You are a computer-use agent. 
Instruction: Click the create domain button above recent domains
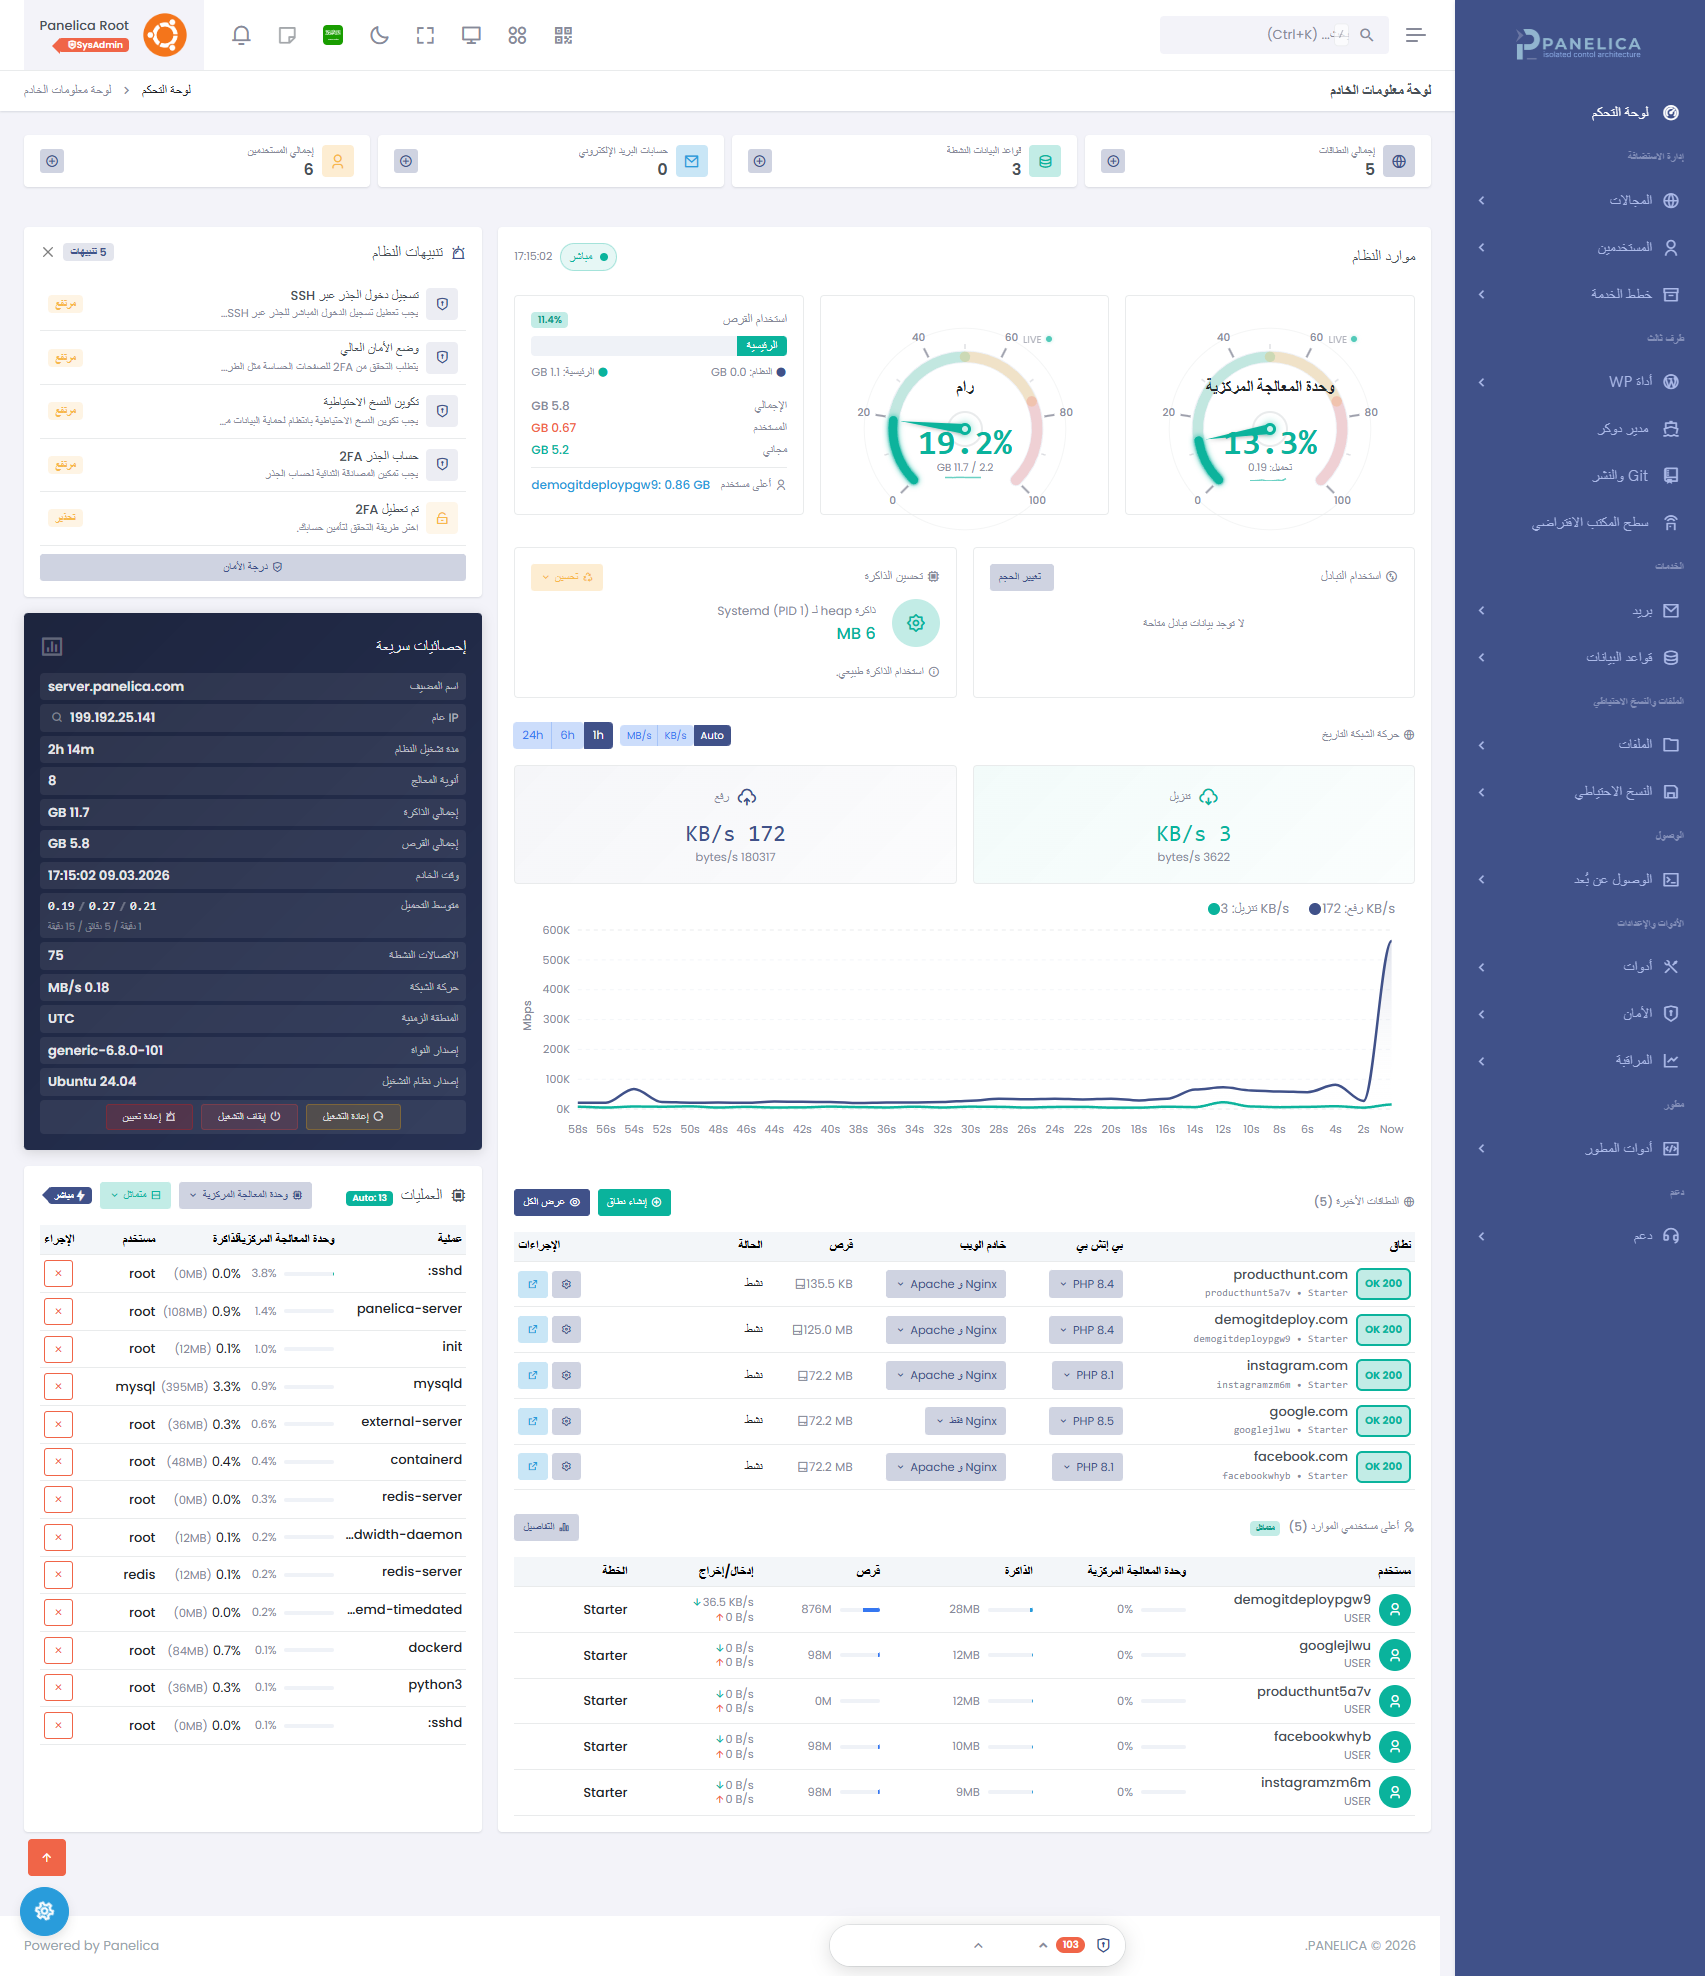point(634,1202)
